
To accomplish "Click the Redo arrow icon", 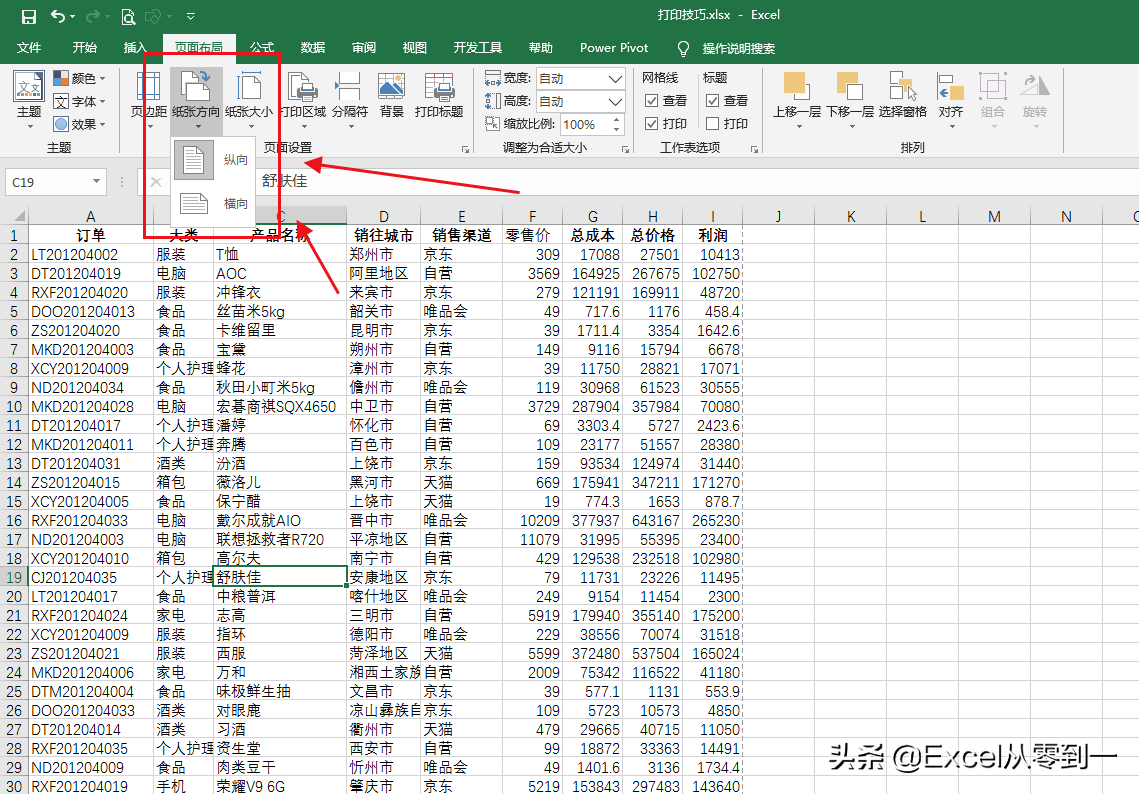I will pyautogui.click(x=92, y=16).
